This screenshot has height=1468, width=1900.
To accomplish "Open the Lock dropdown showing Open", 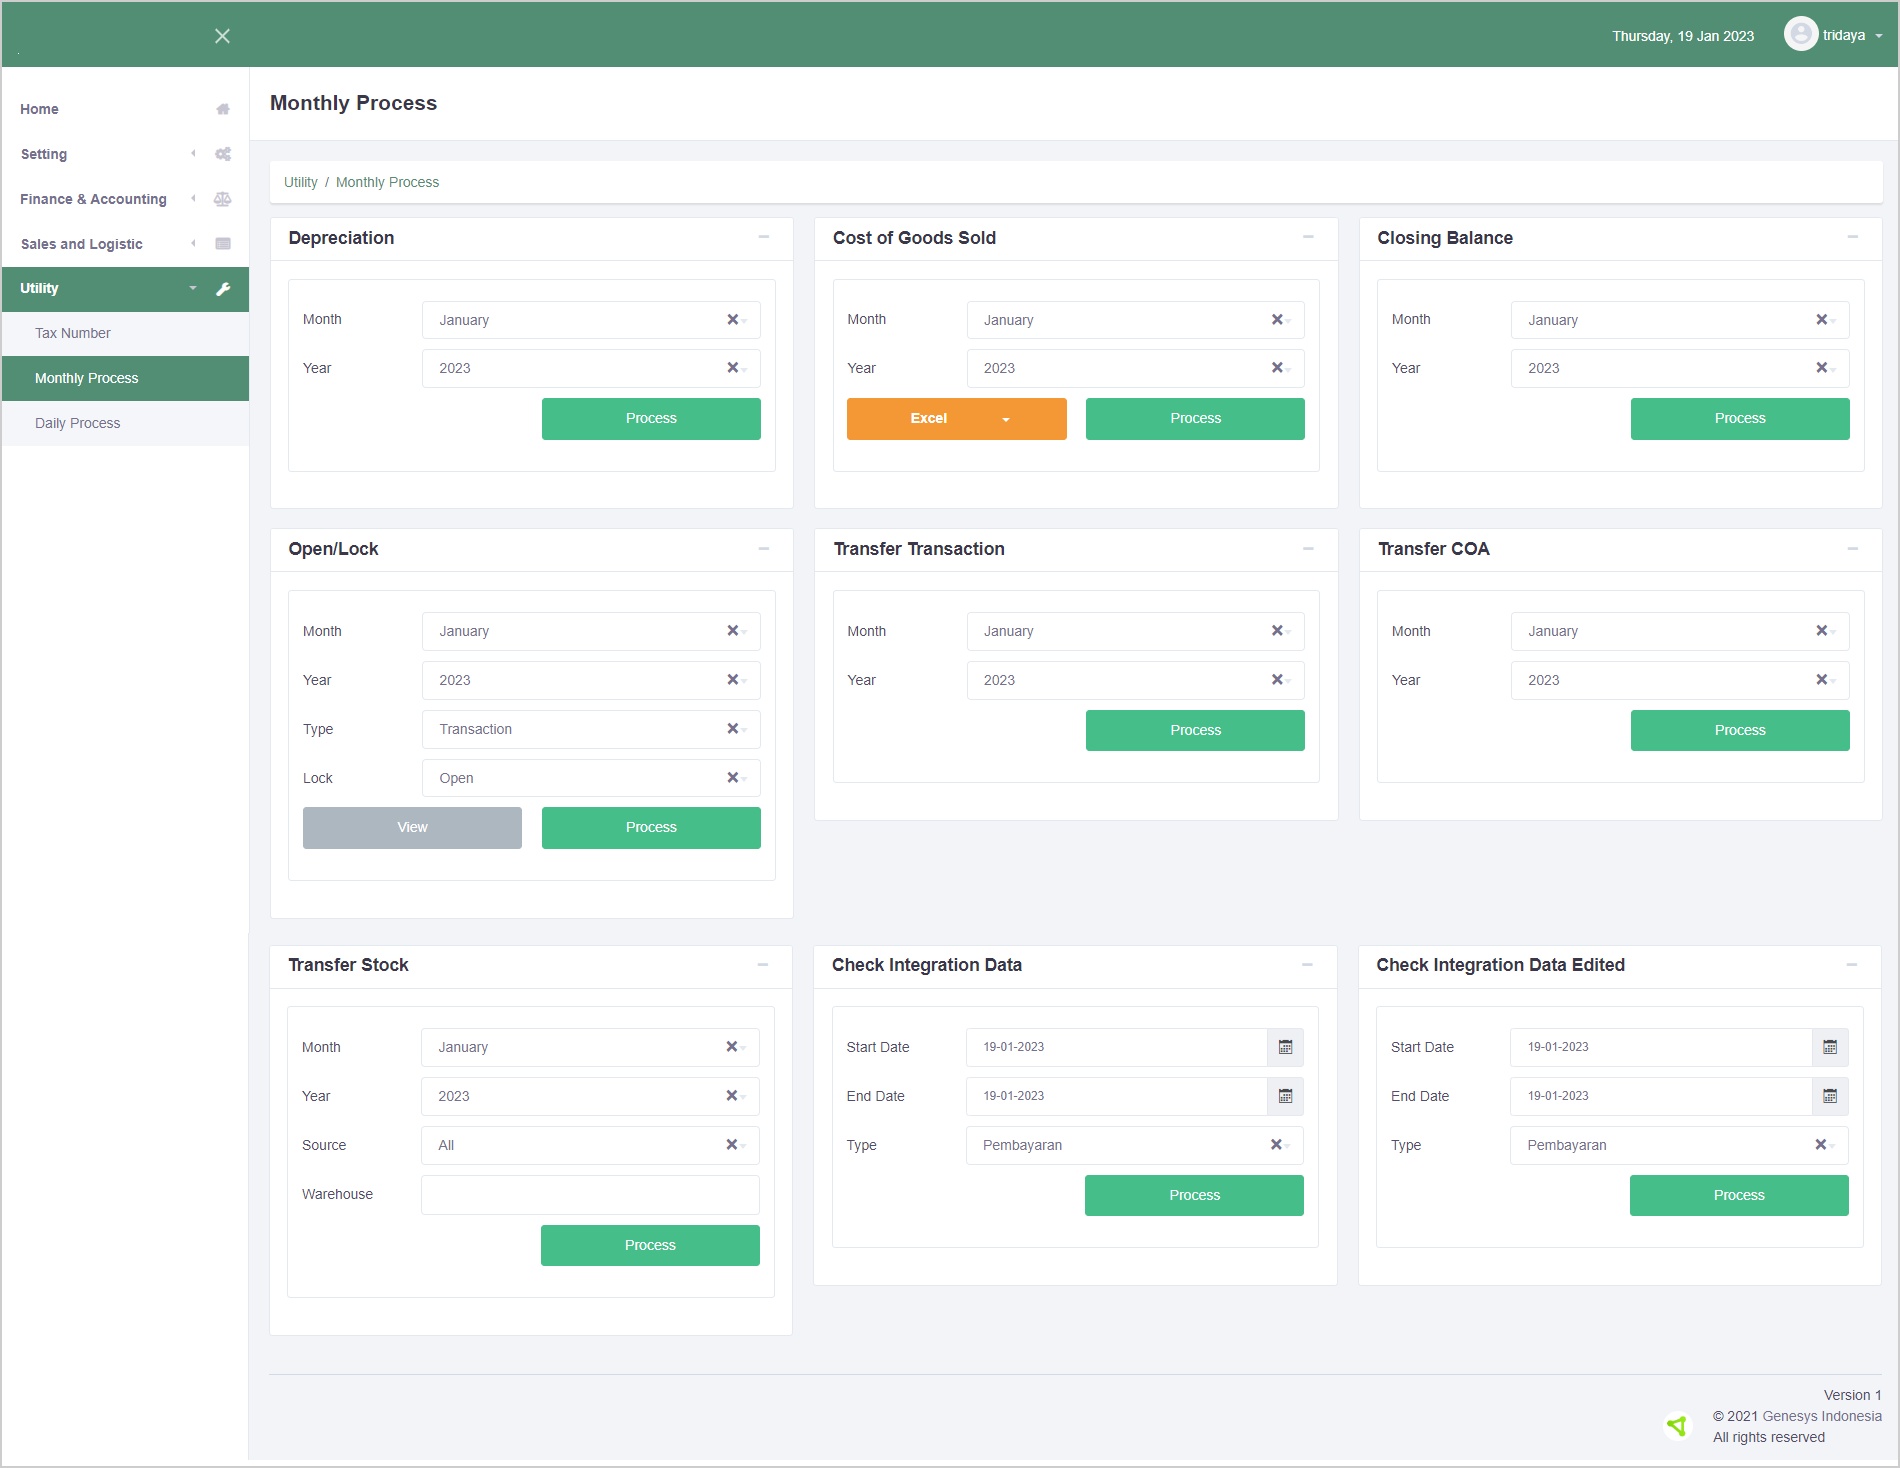I will pyautogui.click(x=575, y=778).
